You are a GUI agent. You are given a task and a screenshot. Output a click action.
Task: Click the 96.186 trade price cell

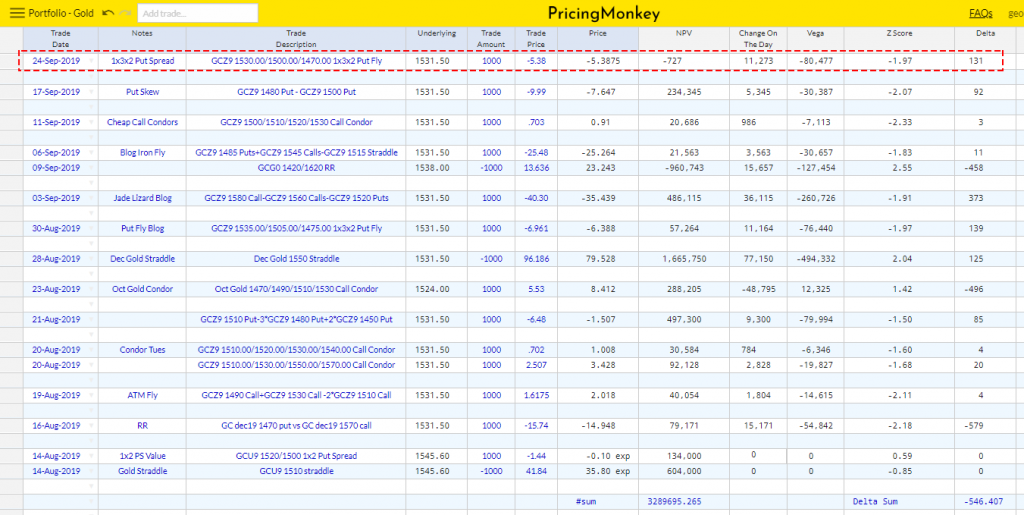click(x=536, y=258)
